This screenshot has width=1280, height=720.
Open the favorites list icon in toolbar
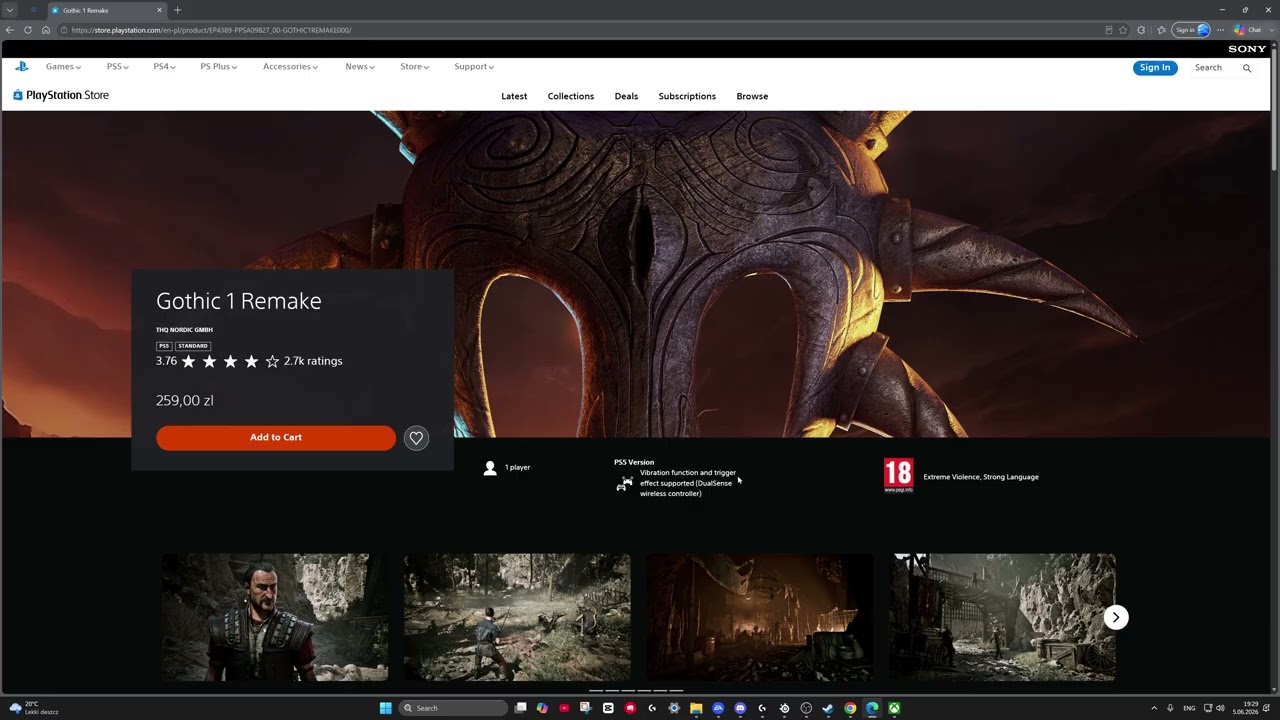[1161, 30]
